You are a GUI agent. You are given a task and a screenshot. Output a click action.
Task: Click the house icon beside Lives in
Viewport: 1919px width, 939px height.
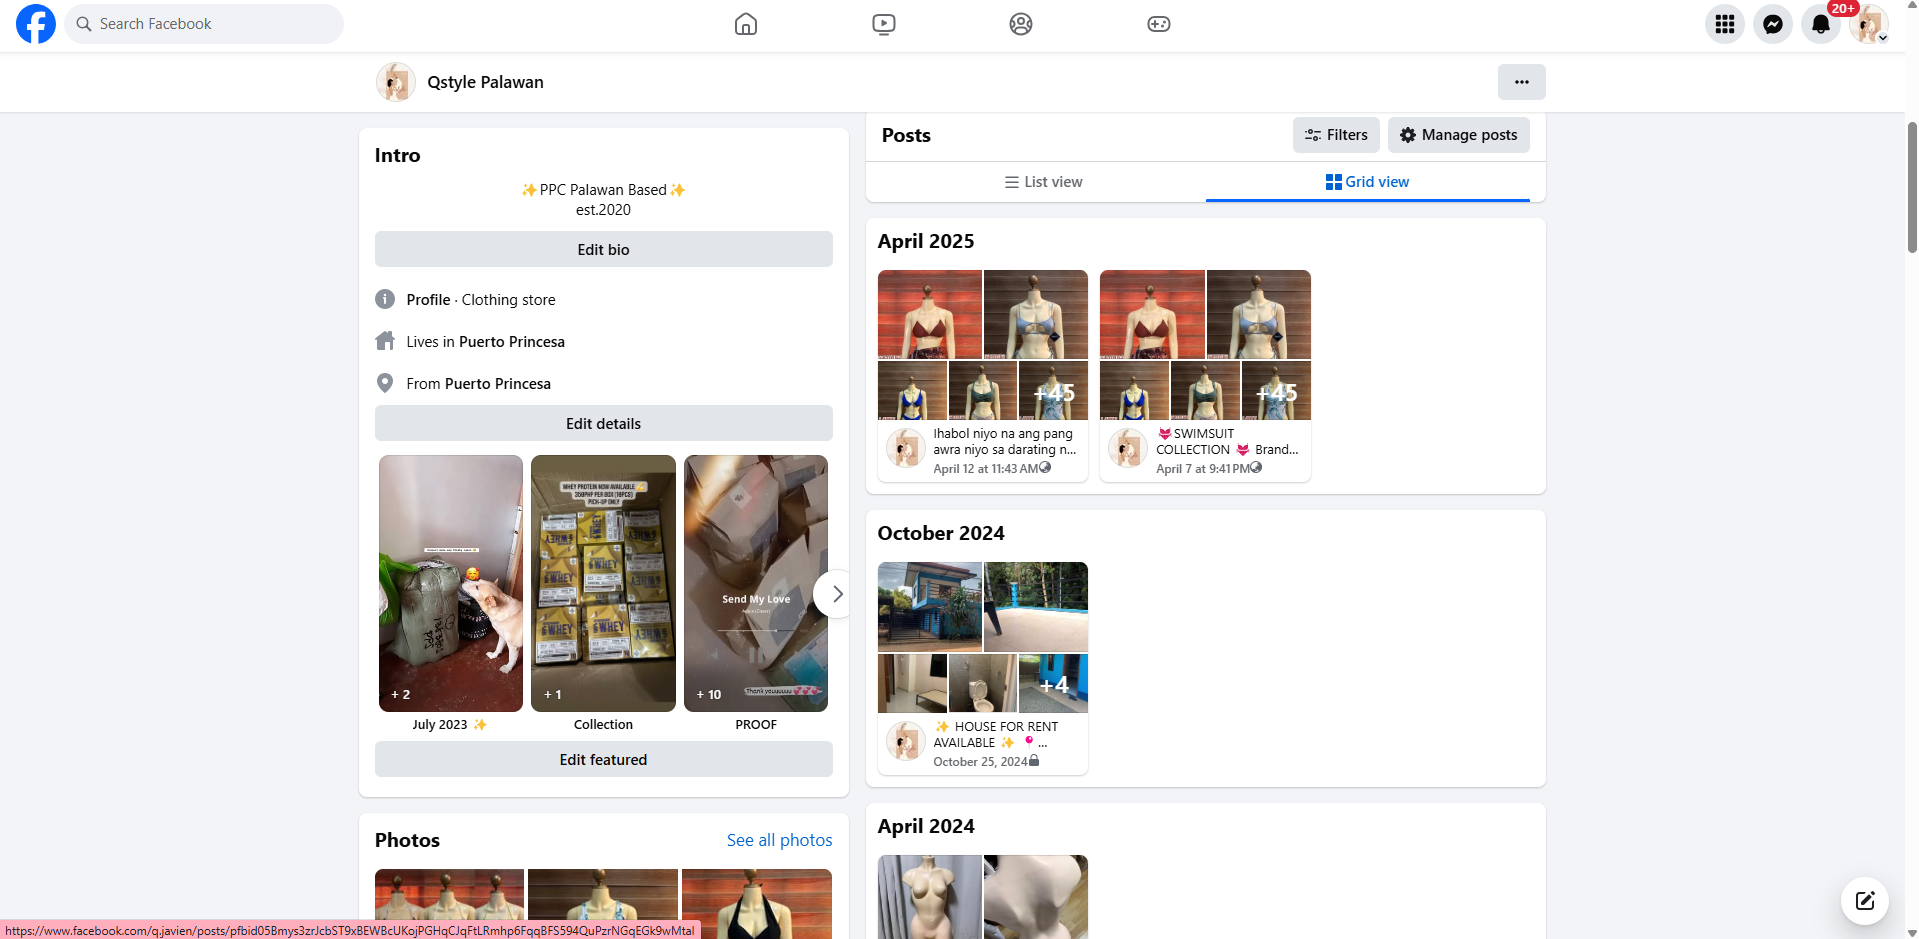[385, 341]
